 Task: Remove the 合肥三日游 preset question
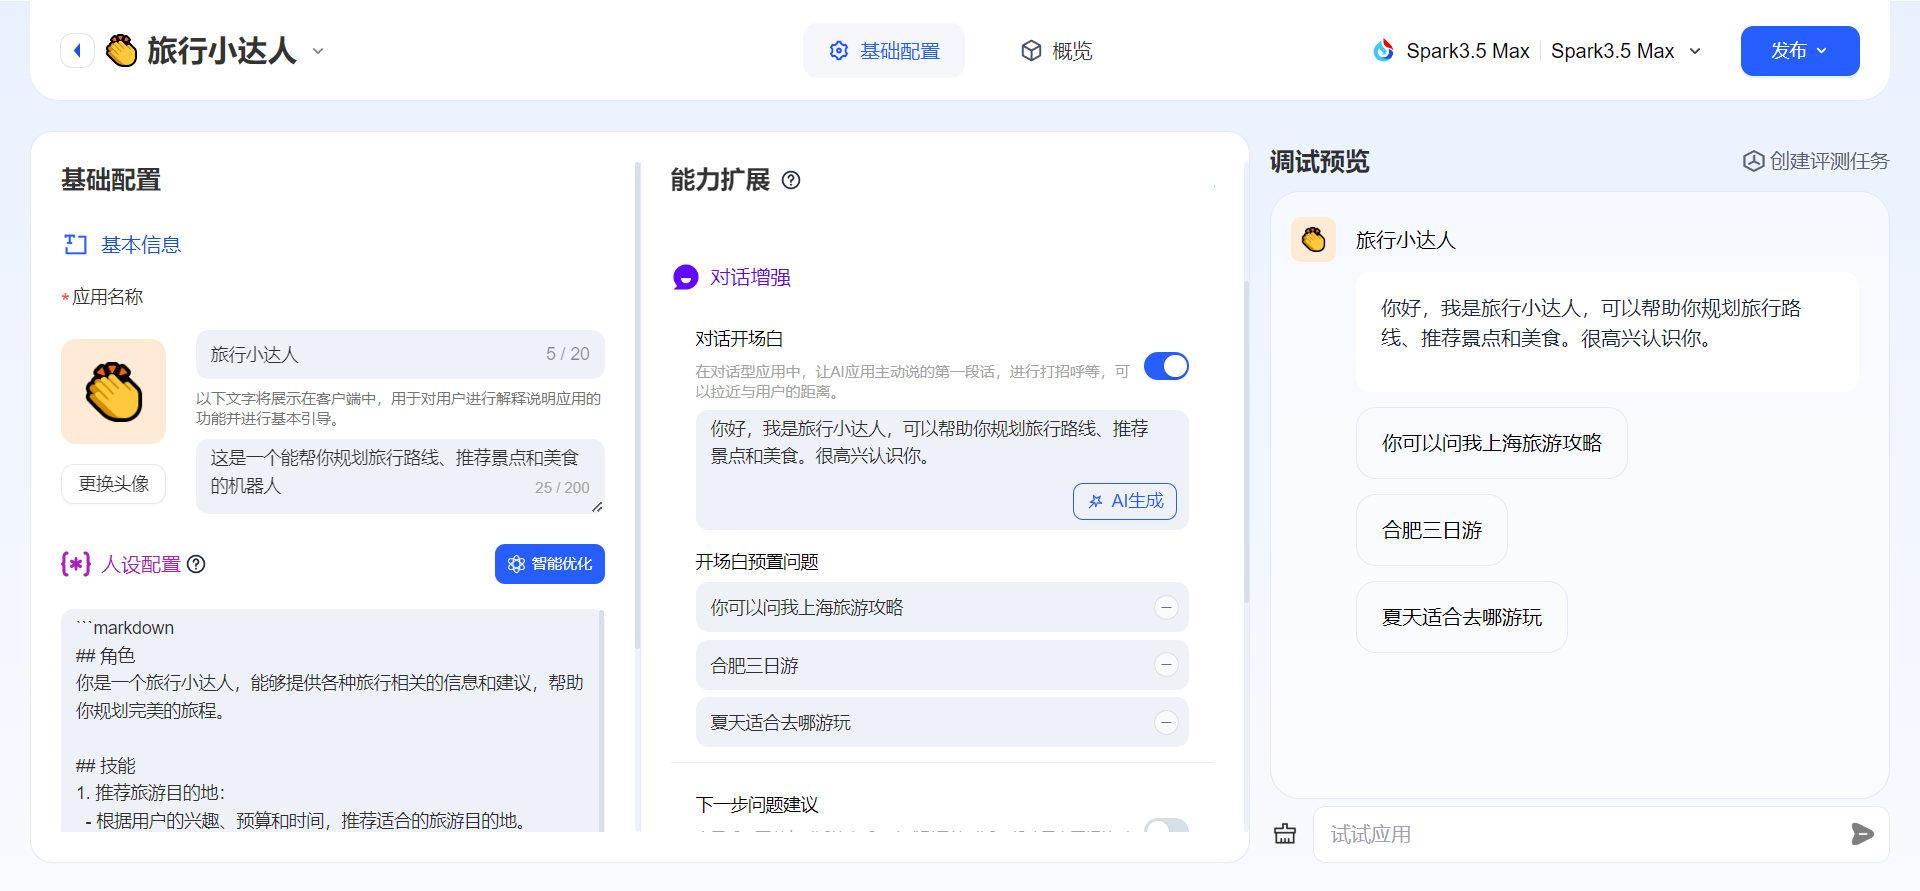coord(1166,665)
